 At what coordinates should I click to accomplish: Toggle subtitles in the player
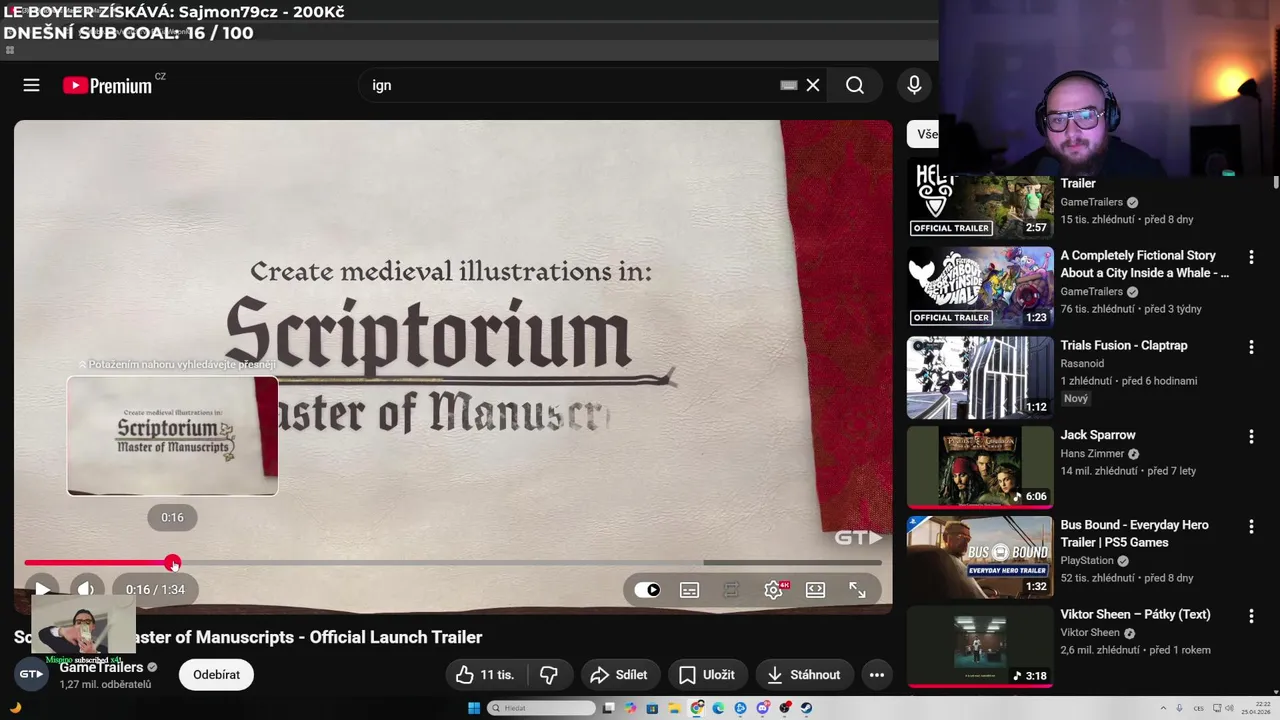(689, 590)
